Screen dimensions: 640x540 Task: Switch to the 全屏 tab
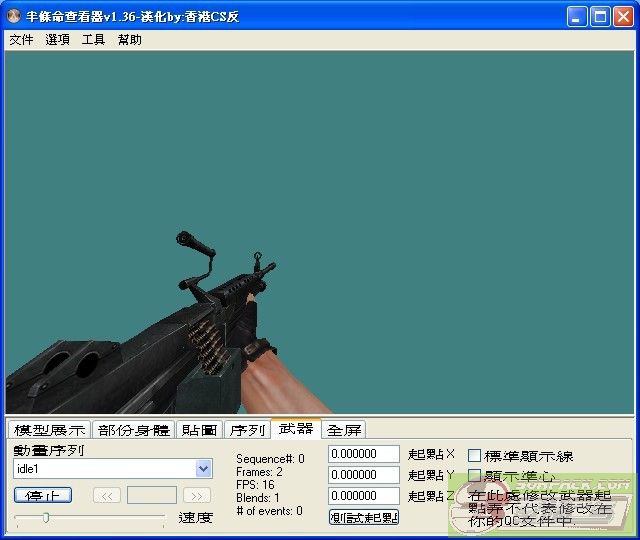tap(344, 430)
